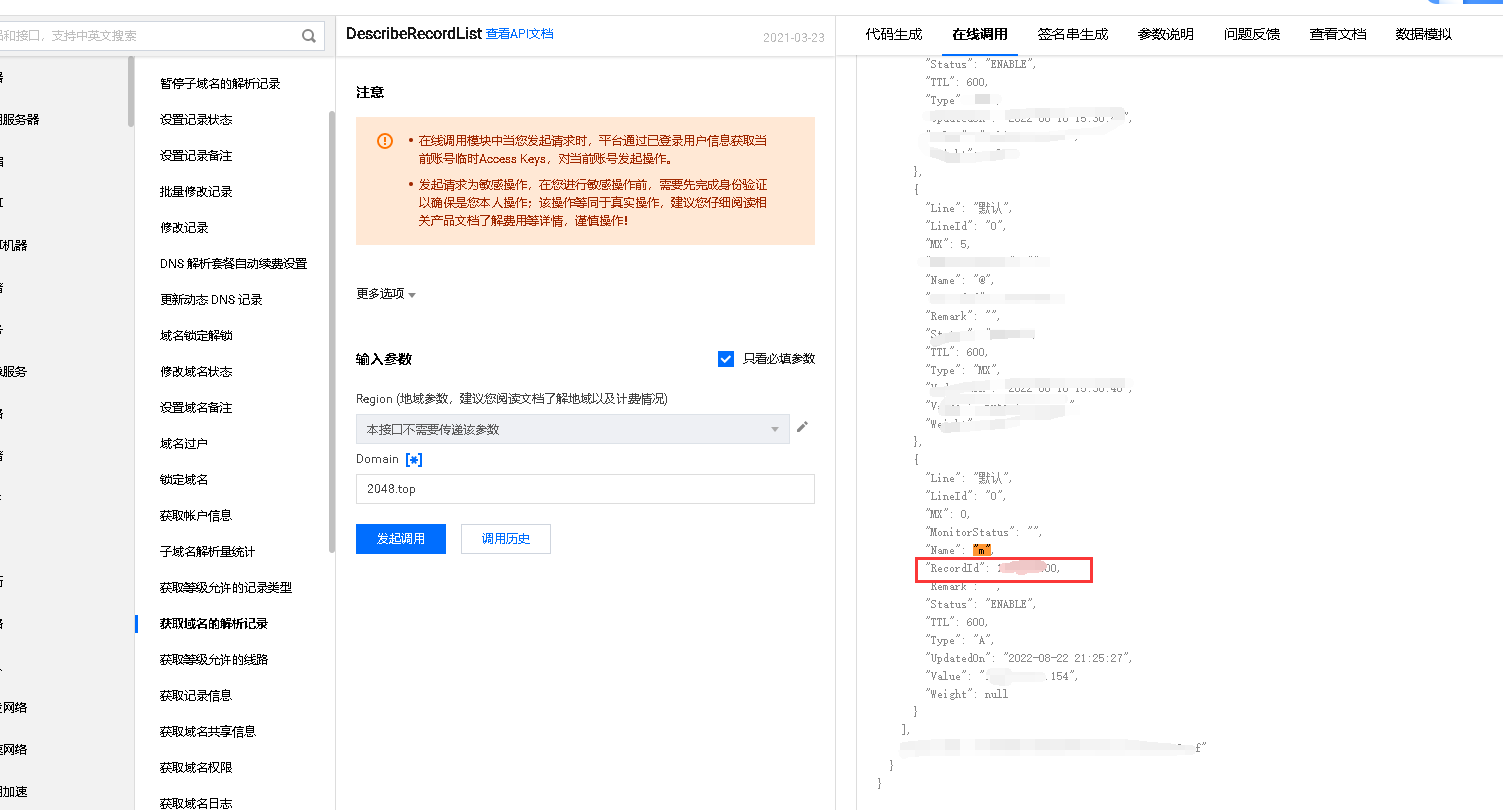Select 修改域名状态 in the API list
The height and width of the screenshot is (810, 1503).
pyautogui.click(x=196, y=372)
